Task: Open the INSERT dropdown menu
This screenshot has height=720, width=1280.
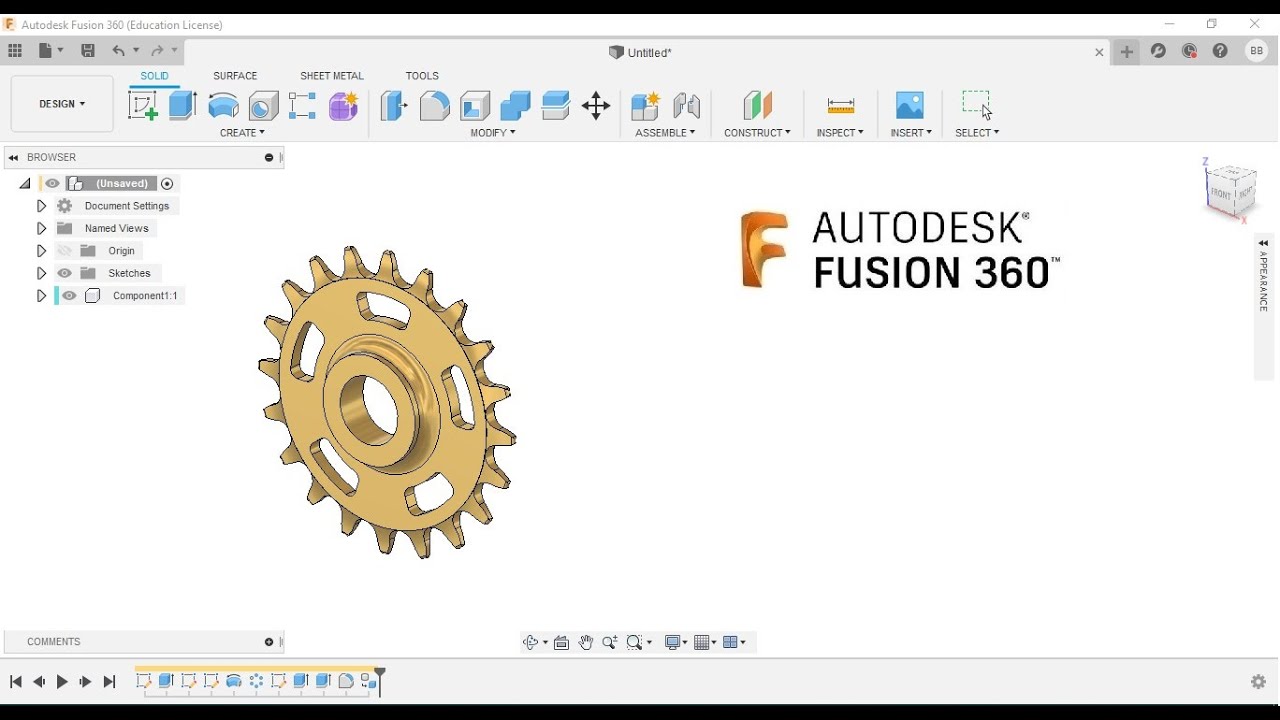Action: pyautogui.click(x=911, y=132)
